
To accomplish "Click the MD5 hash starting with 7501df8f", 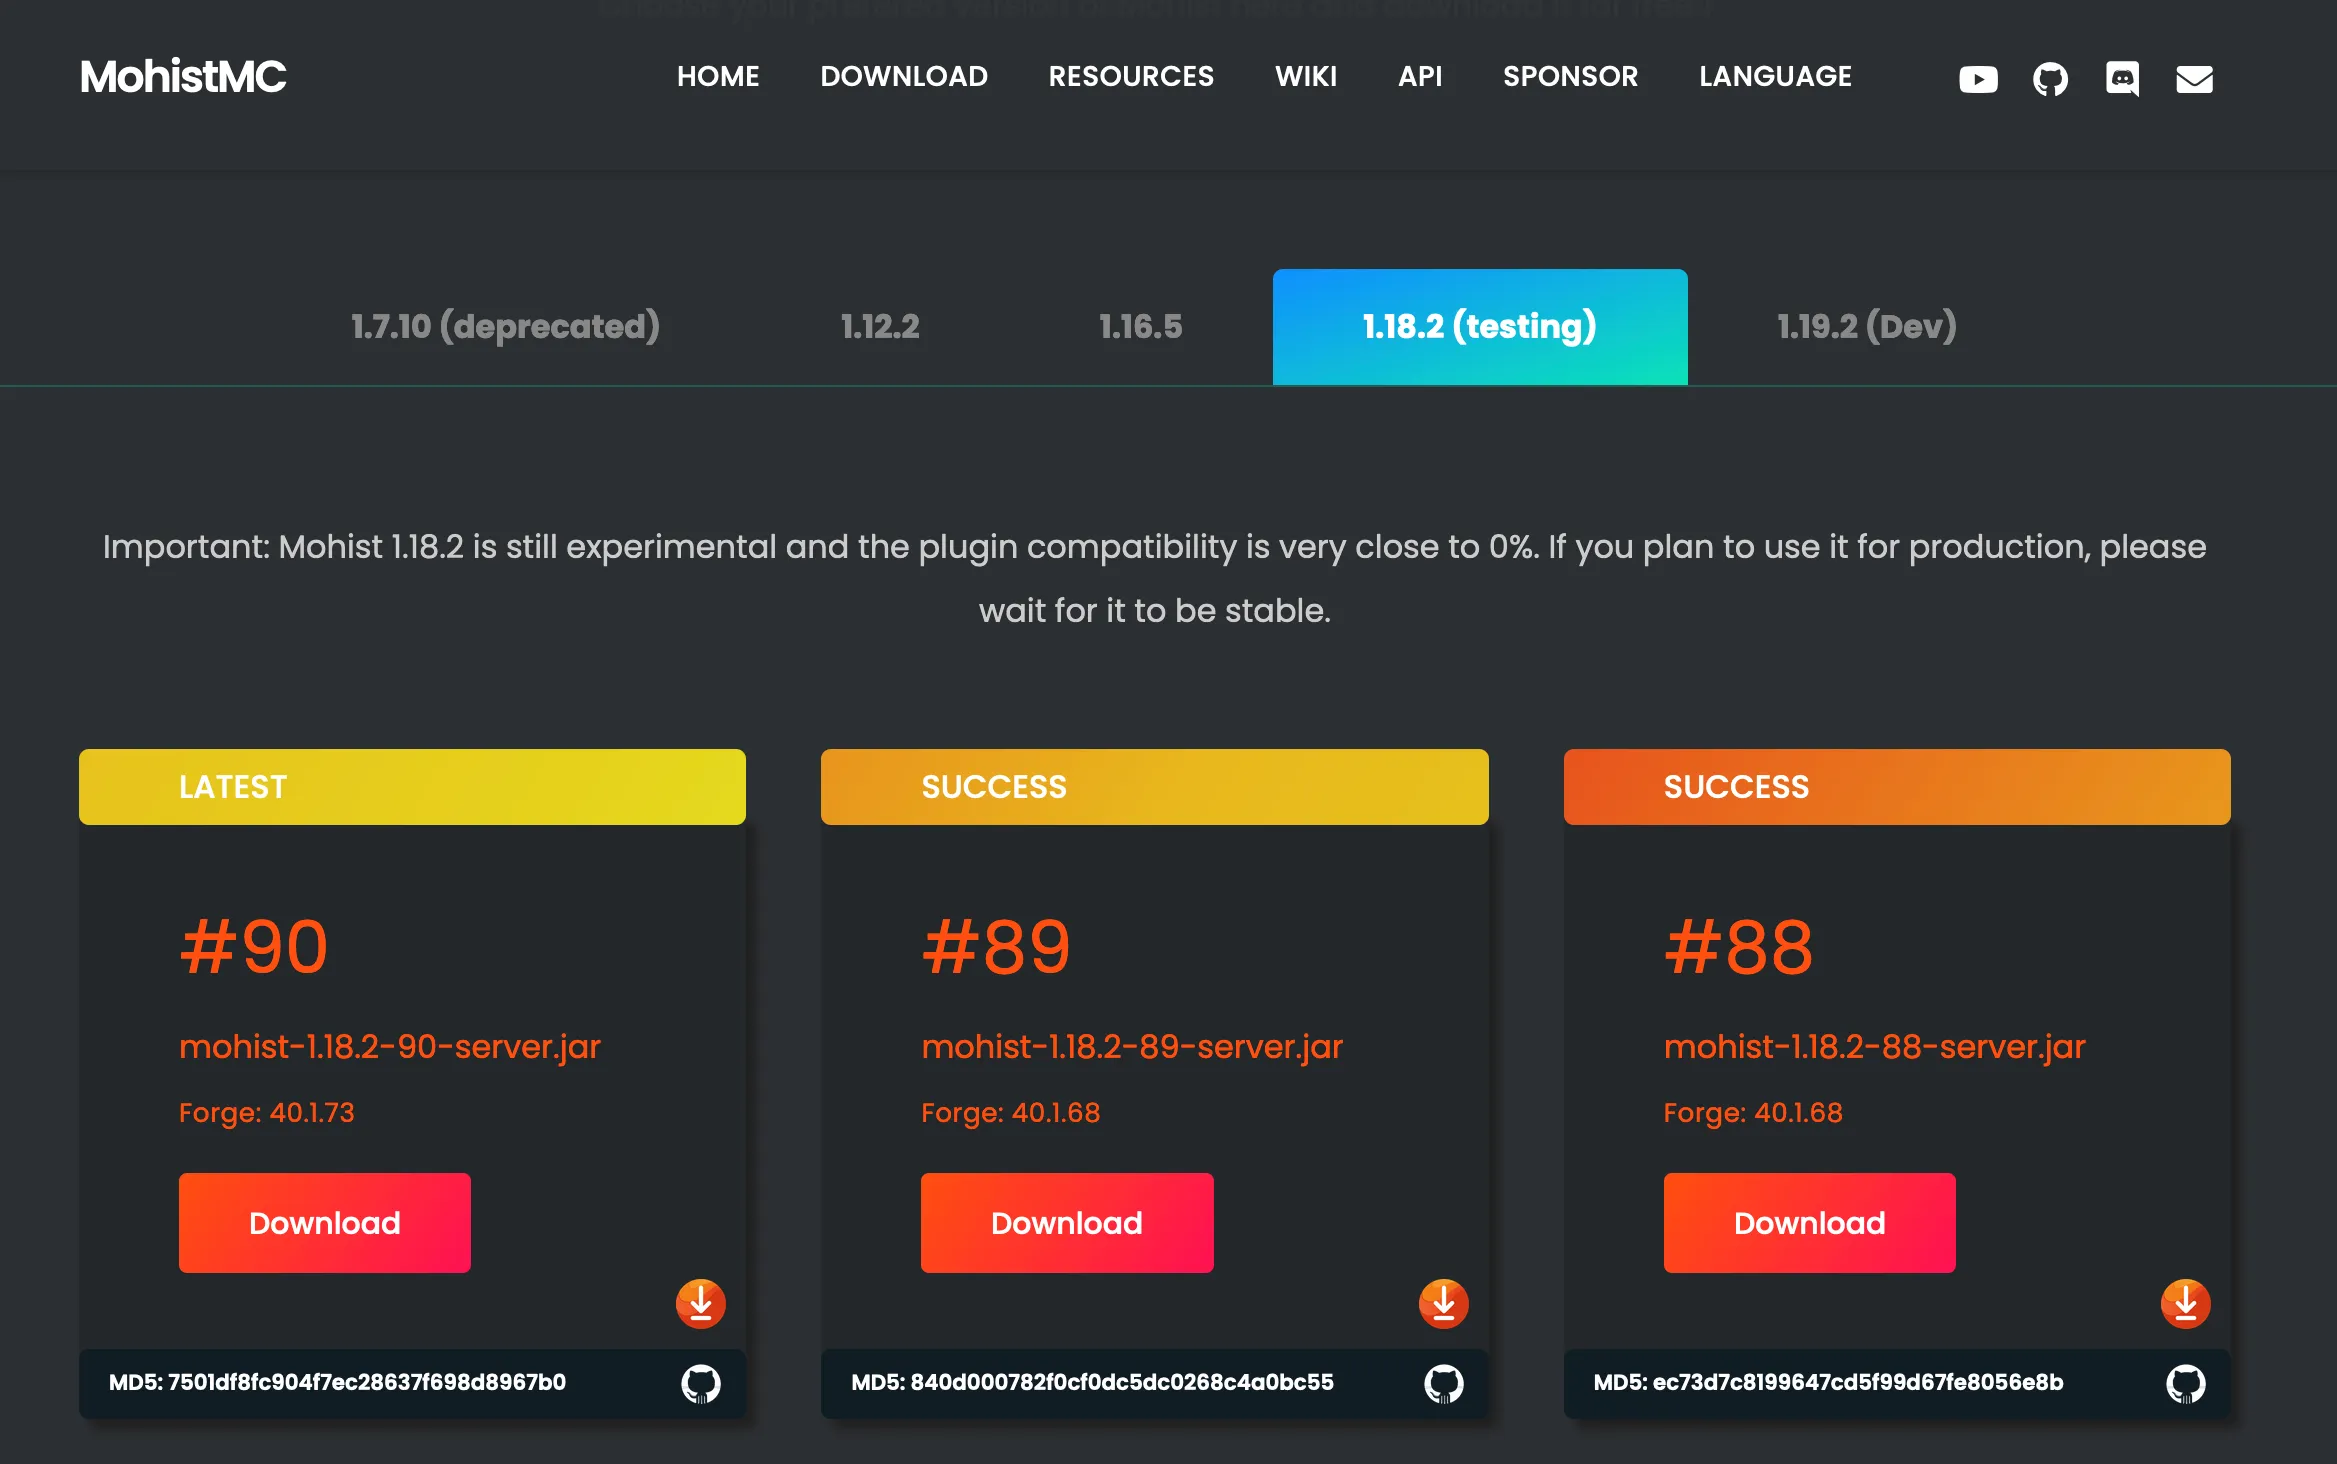I will 337,1382.
